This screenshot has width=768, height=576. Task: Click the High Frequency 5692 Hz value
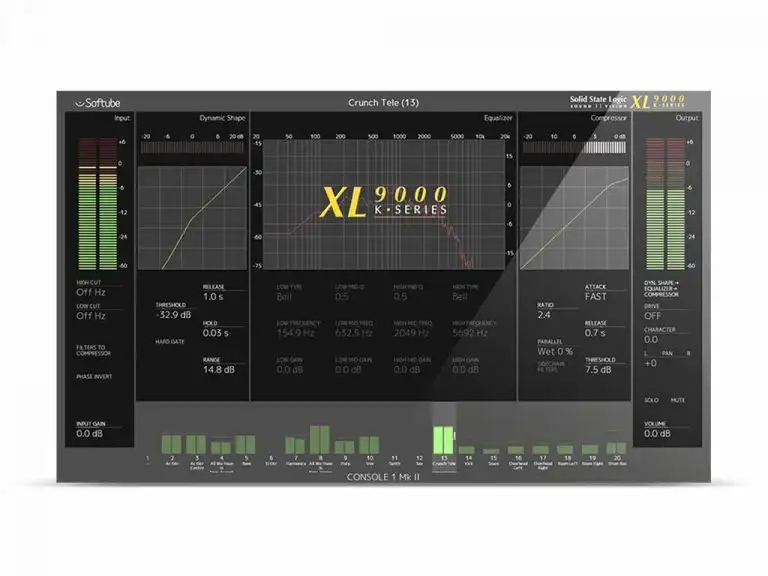[x=470, y=333]
